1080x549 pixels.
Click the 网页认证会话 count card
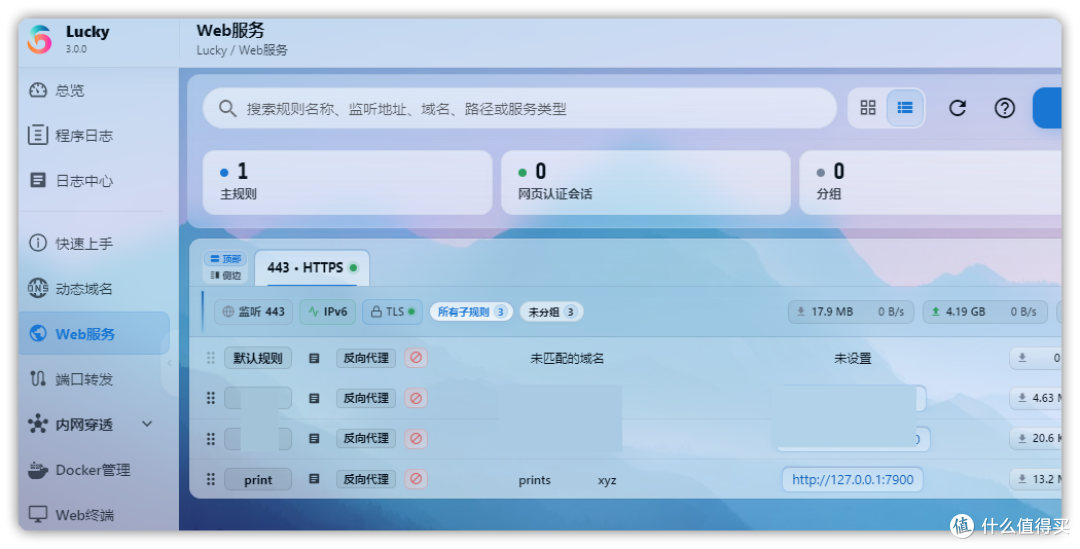coord(645,183)
